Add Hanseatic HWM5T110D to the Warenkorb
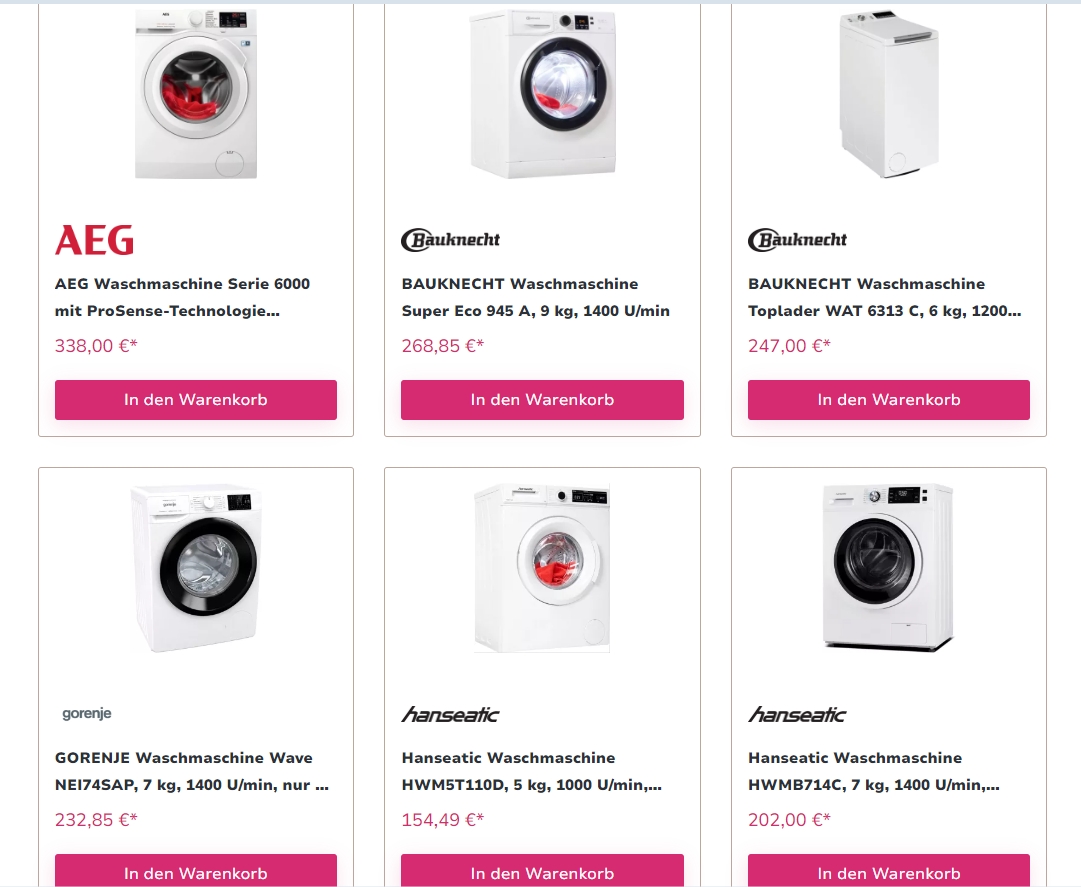 pyautogui.click(x=543, y=870)
